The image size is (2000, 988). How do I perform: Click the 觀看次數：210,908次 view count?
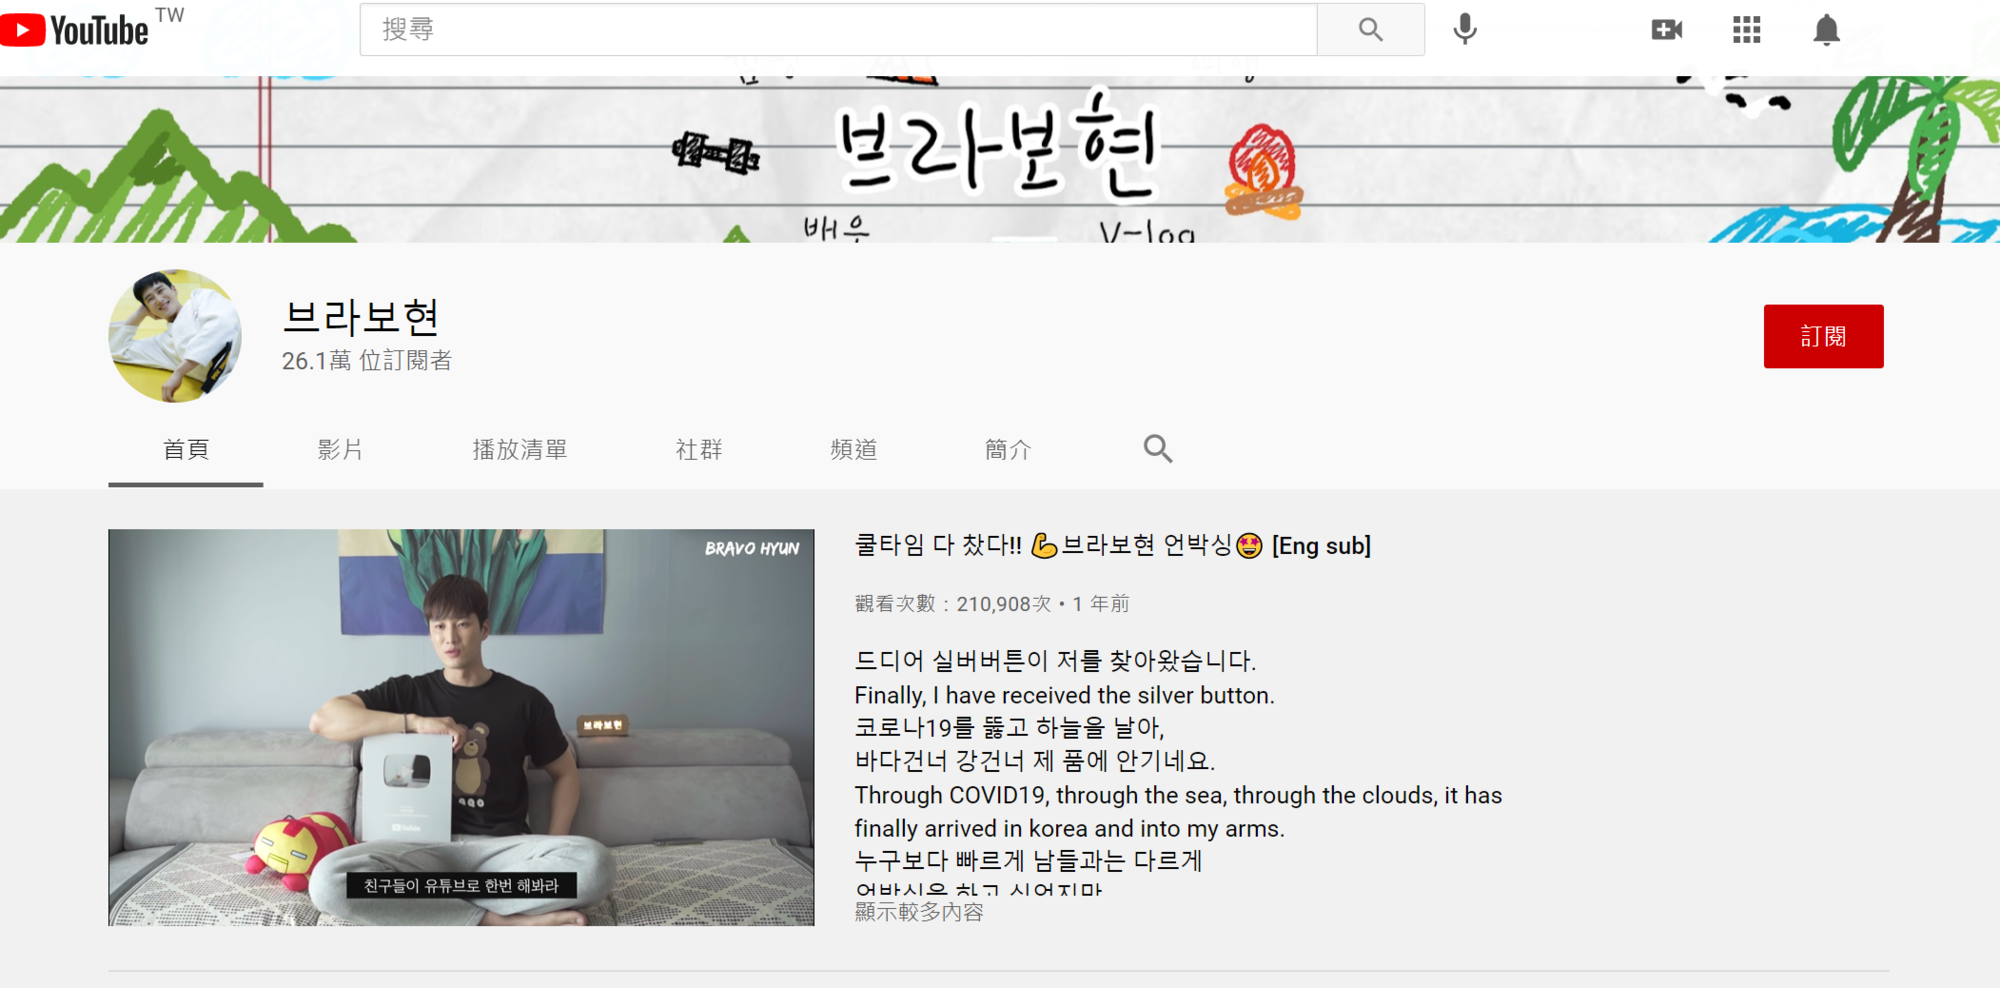tap(953, 604)
